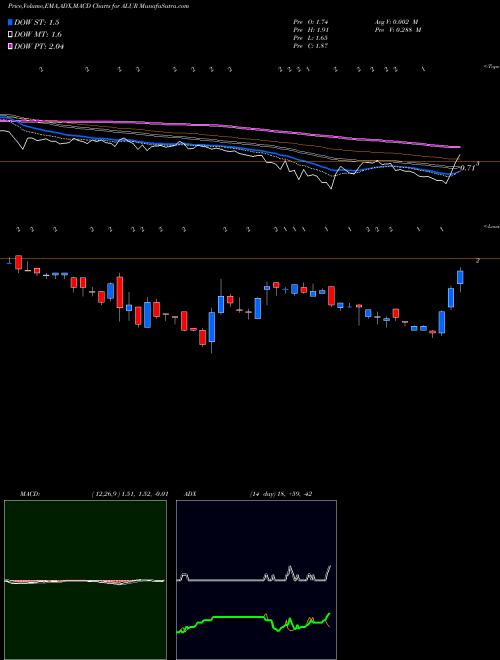The image size is (500, 660).
Task: Click the ADX panel heading
Action: [191, 494]
